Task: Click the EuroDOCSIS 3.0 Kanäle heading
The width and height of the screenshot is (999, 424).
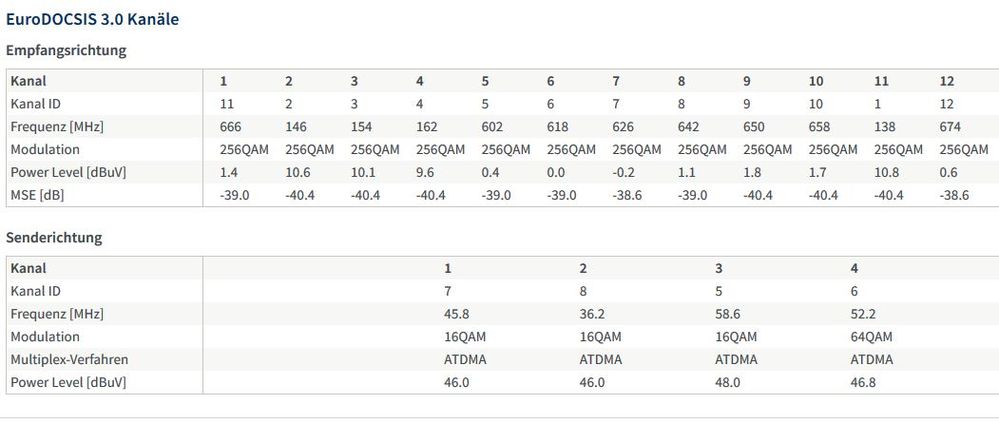Action: (93, 19)
